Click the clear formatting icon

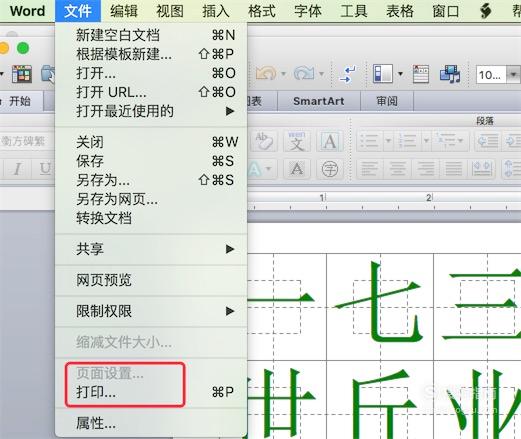click(x=264, y=141)
